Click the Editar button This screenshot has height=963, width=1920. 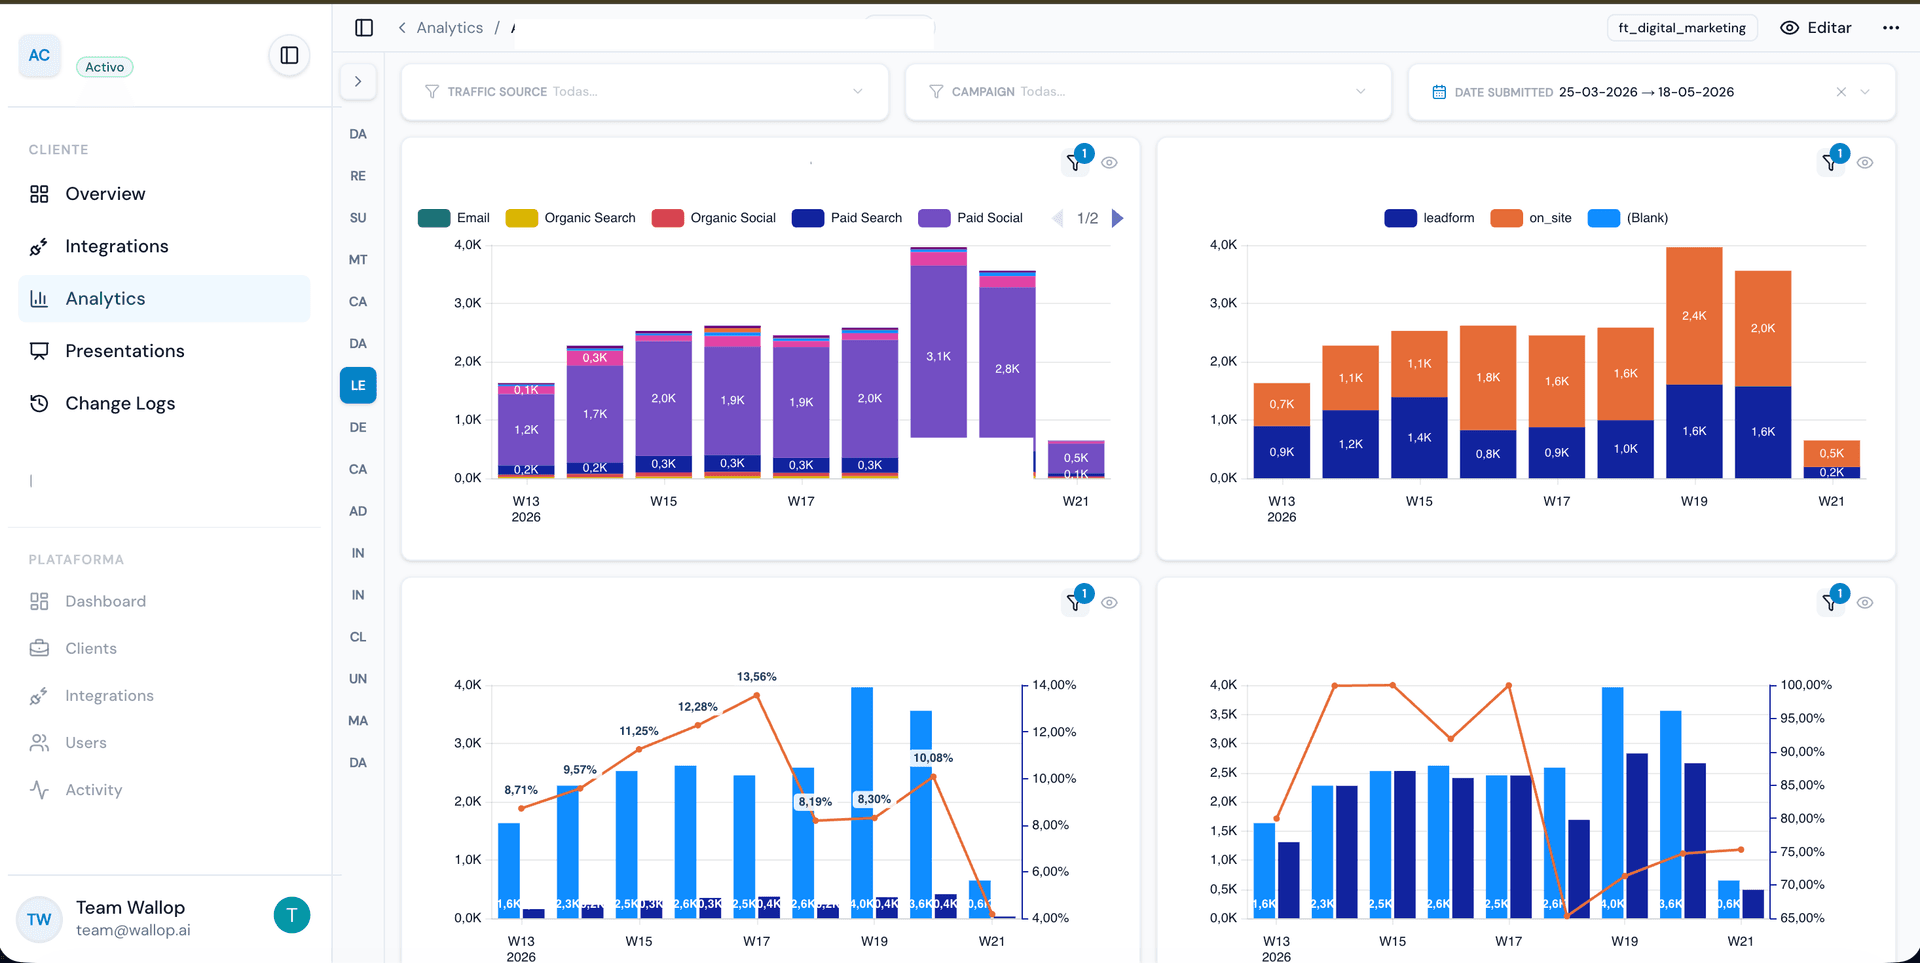pyautogui.click(x=1816, y=28)
